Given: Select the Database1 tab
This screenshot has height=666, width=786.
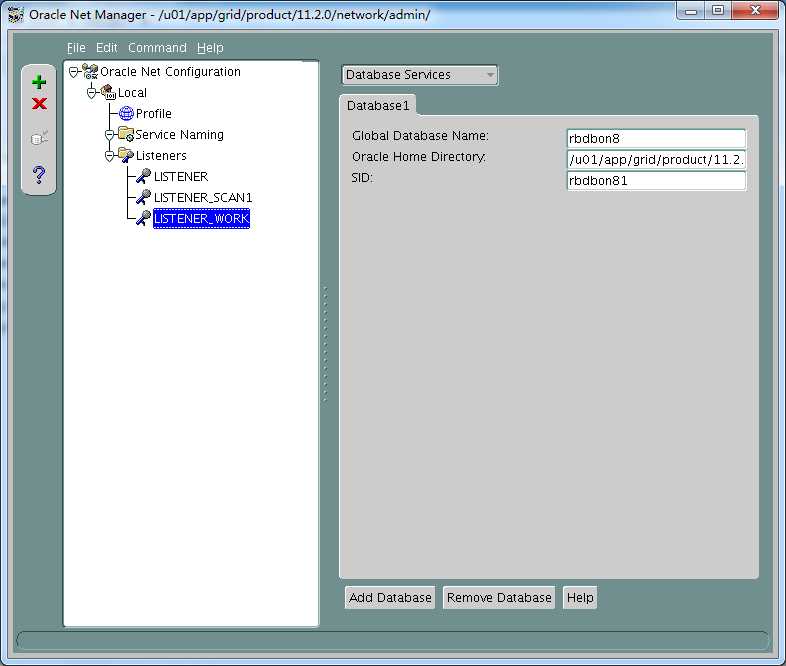Looking at the screenshot, I should coord(378,106).
